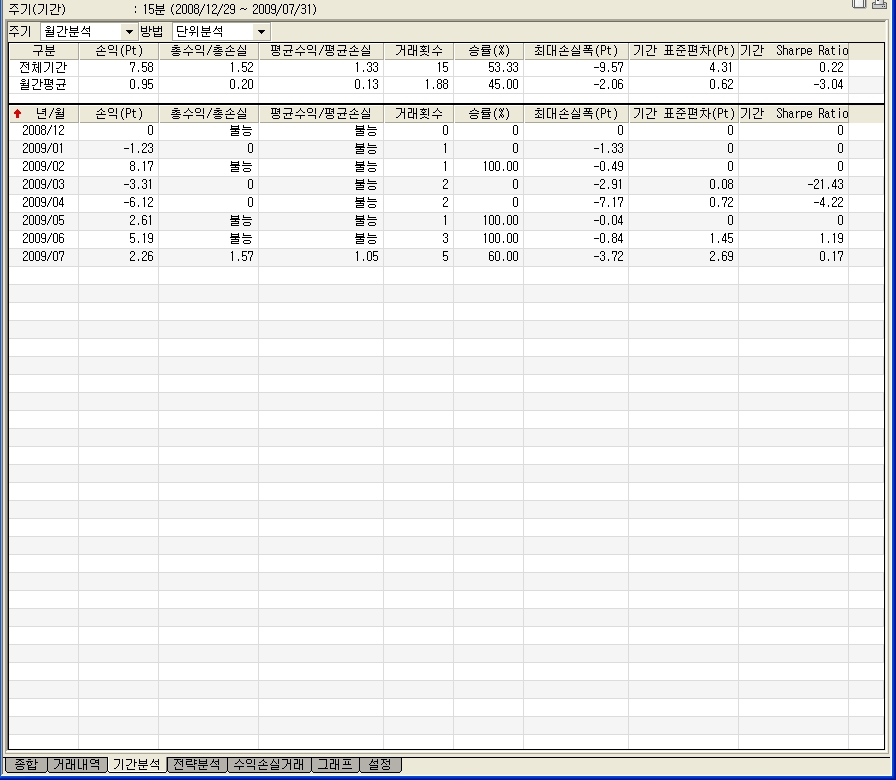The width and height of the screenshot is (896, 780).
Task: Click the red sort arrow in 년/월 header
Action: point(17,114)
